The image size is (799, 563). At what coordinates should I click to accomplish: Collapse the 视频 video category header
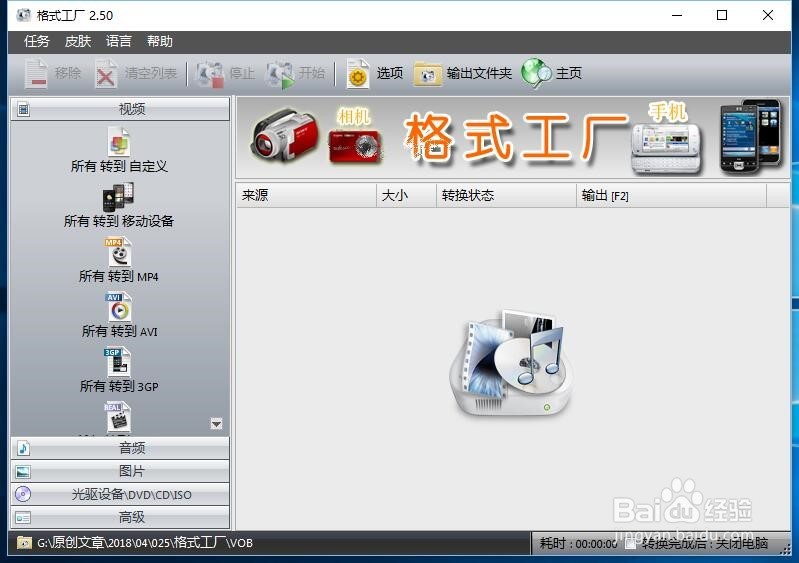(x=120, y=109)
